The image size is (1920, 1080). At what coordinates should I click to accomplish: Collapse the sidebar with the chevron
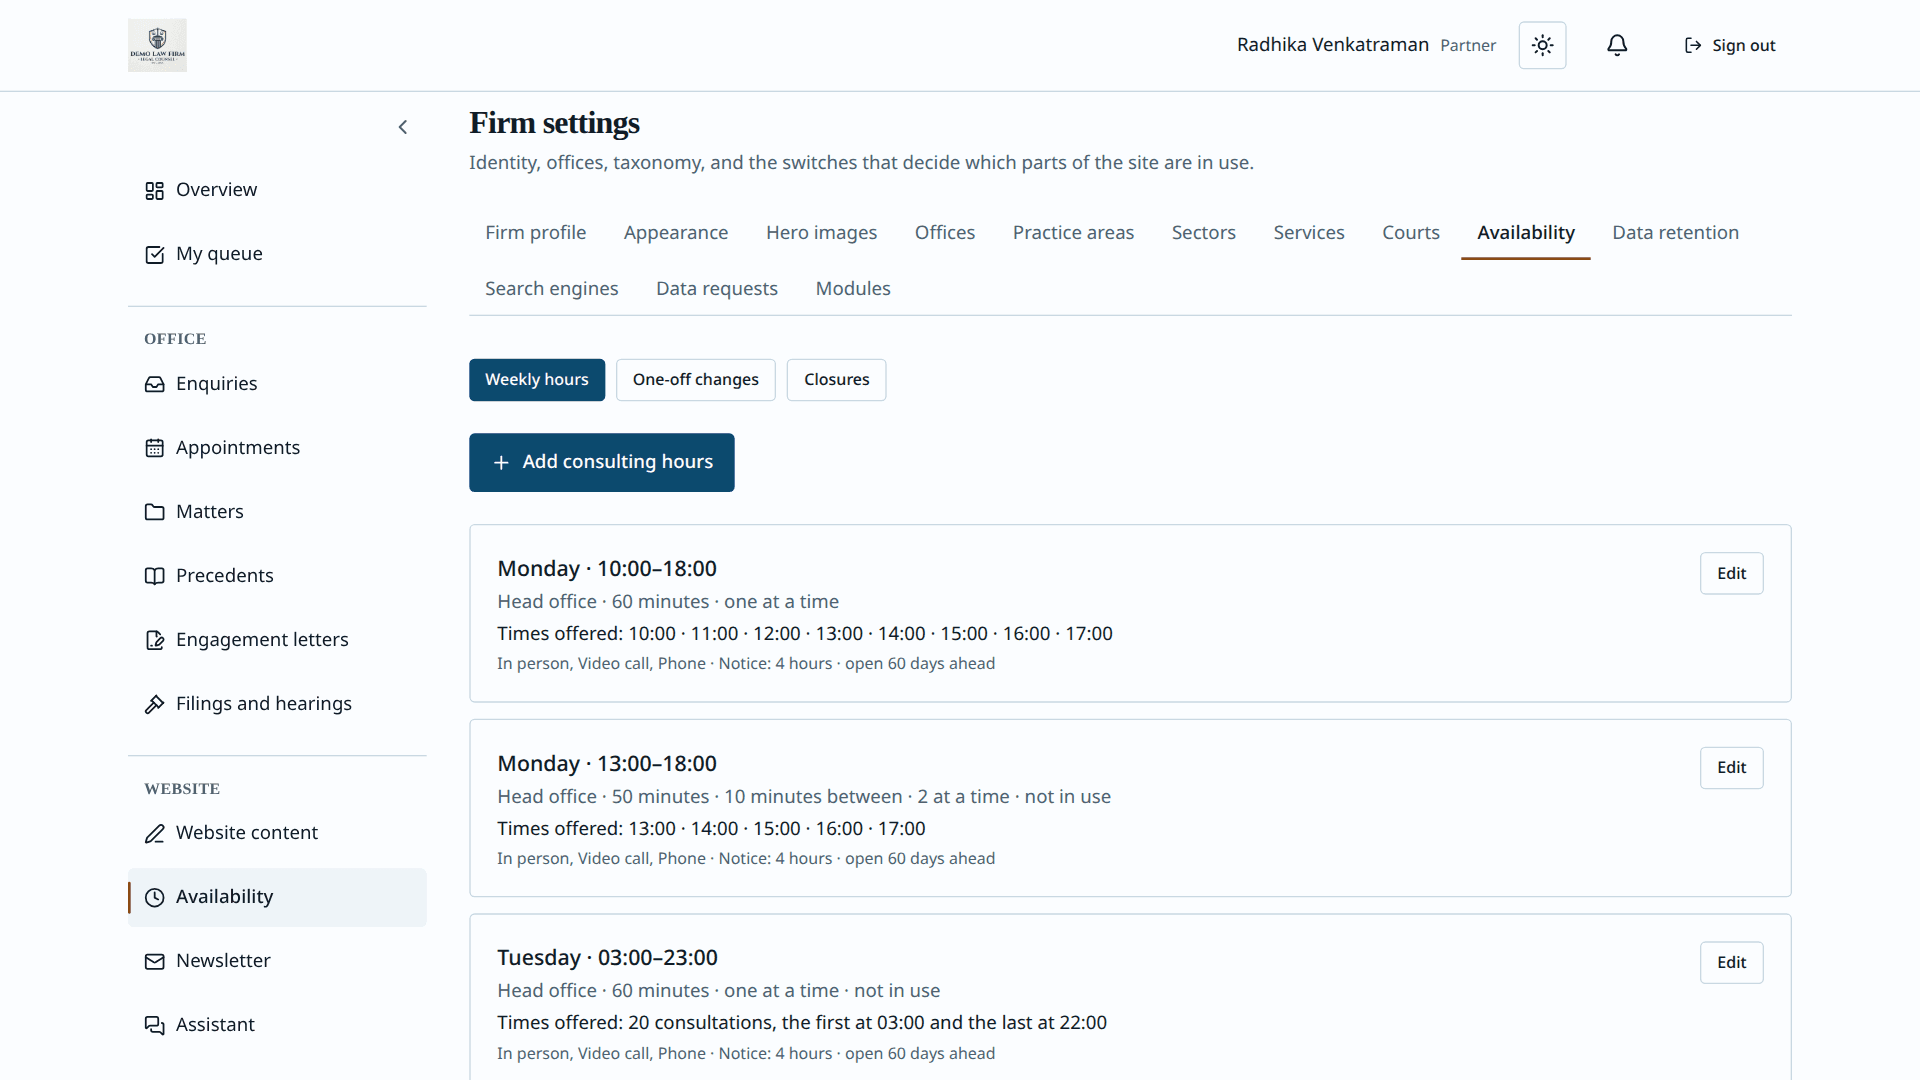point(403,127)
